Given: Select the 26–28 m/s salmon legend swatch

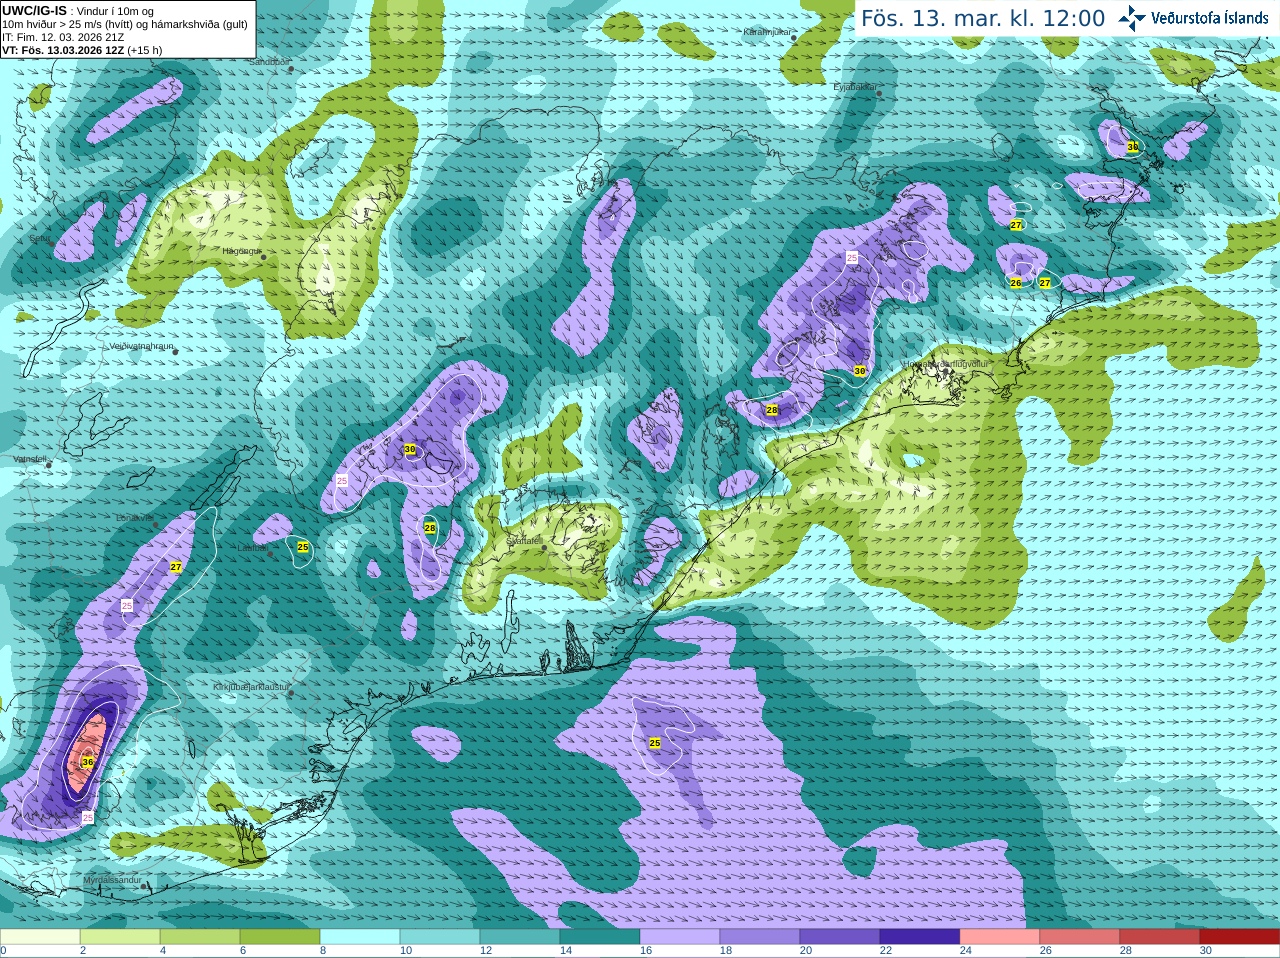Looking at the screenshot, I should click(x=1080, y=937).
